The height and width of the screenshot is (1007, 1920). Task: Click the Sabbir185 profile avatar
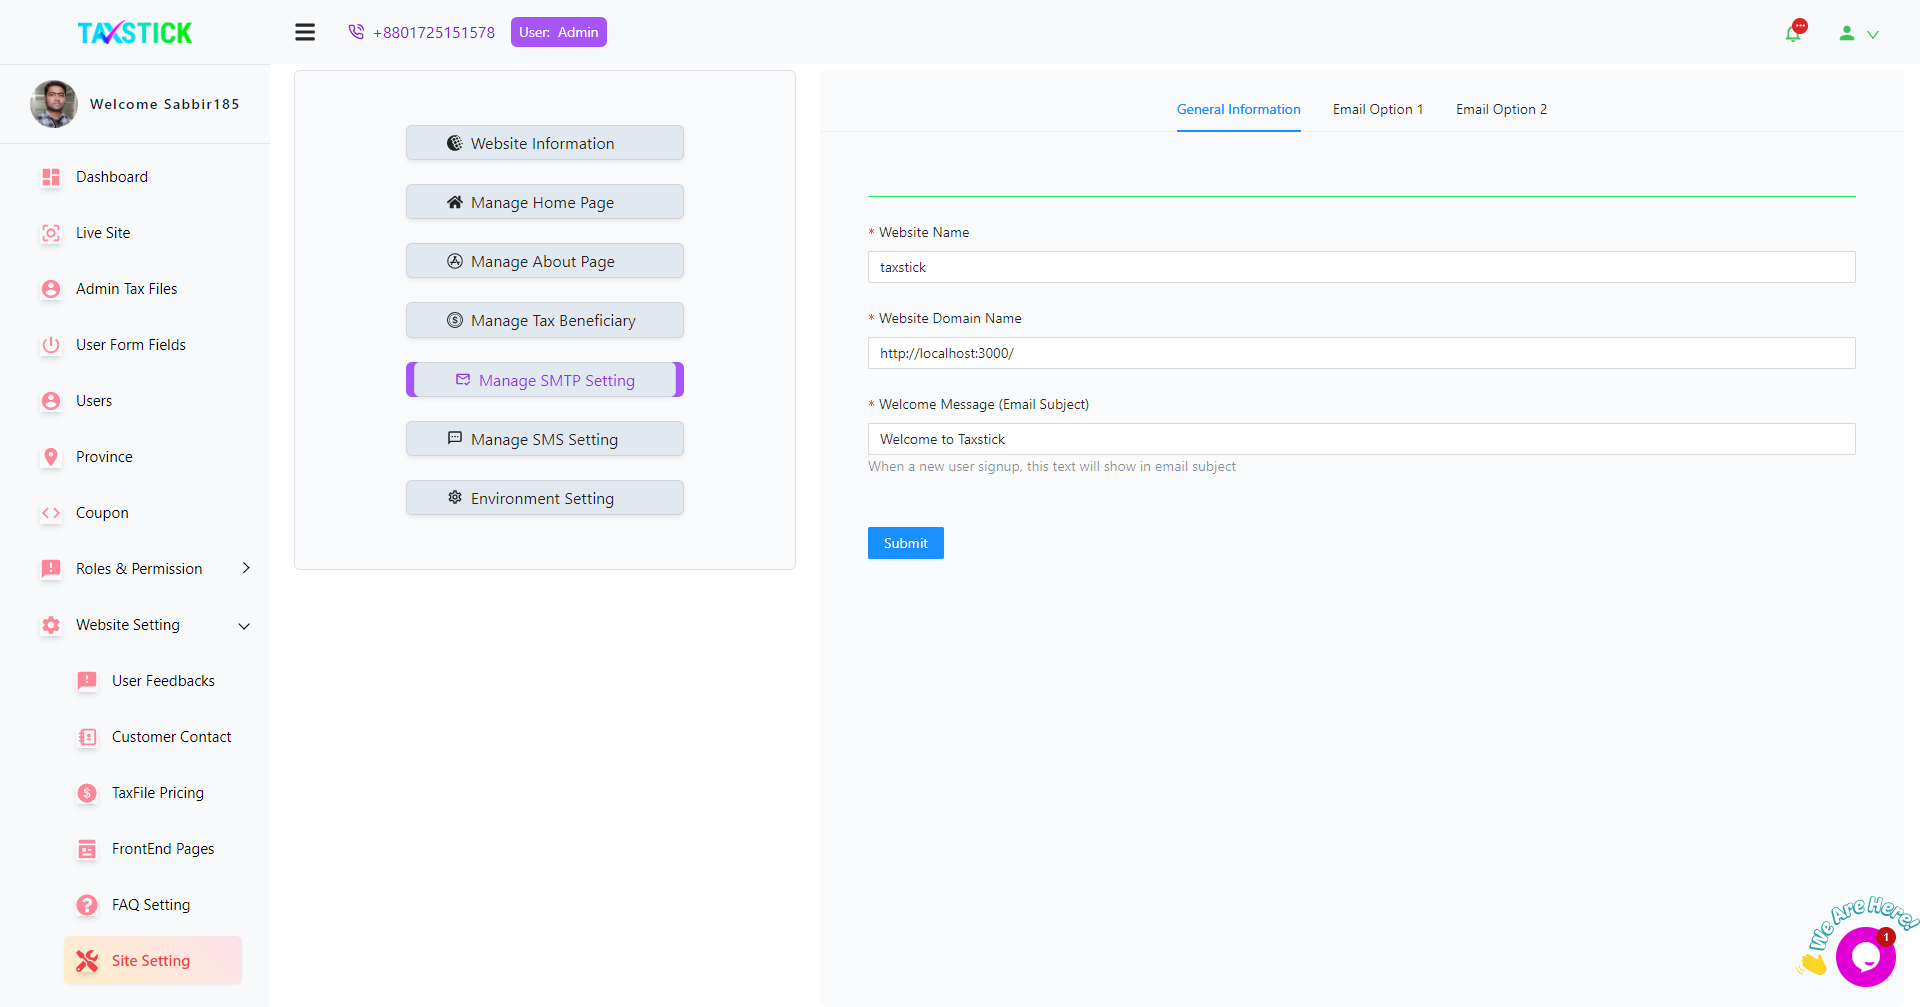[54, 104]
